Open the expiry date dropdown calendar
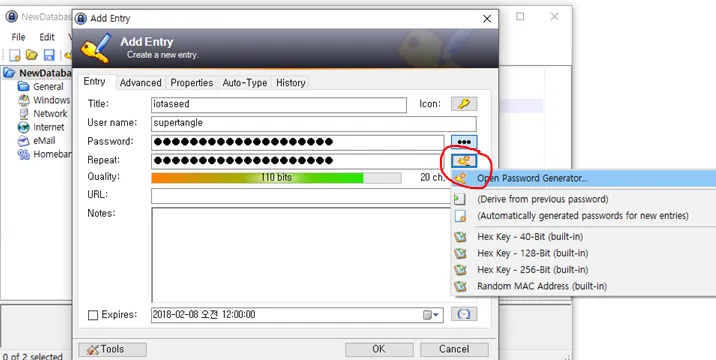Screen dimensions: 716x360 coord(431,315)
